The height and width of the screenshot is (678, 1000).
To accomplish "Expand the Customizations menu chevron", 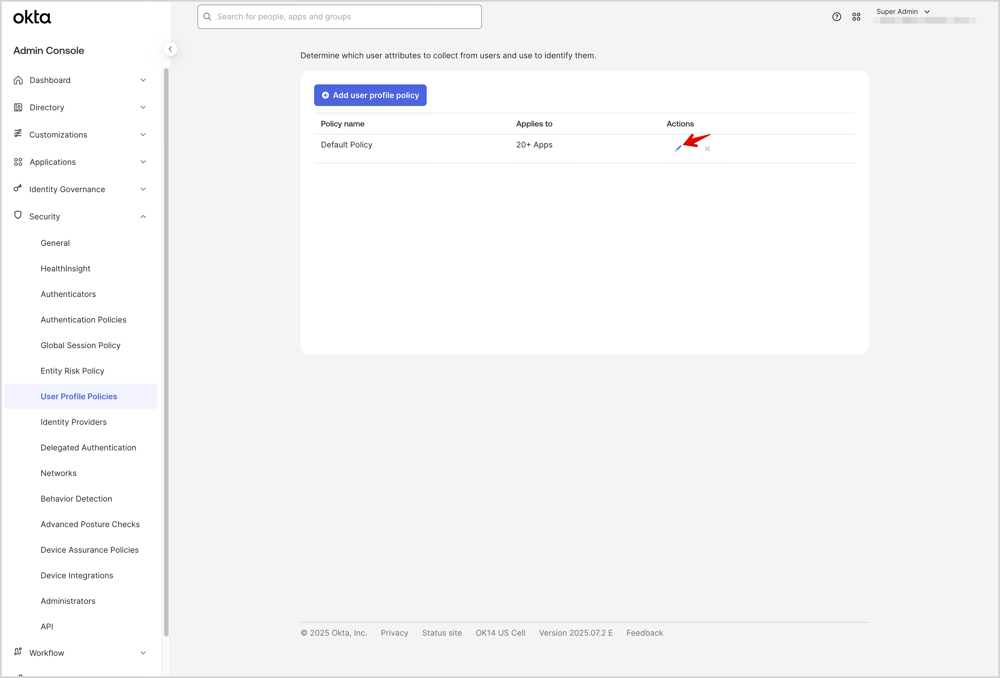I will pyautogui.click(x=143, y=135).
